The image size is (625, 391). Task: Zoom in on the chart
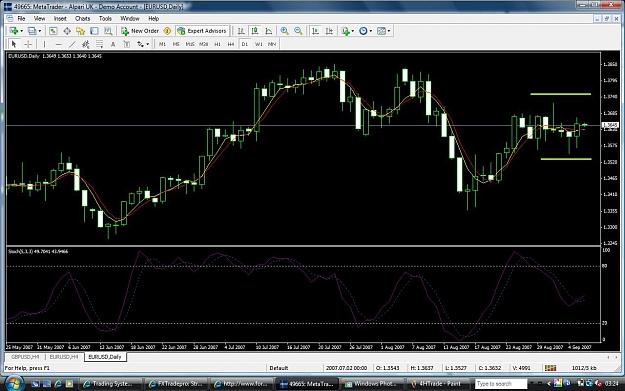[285, 31]
